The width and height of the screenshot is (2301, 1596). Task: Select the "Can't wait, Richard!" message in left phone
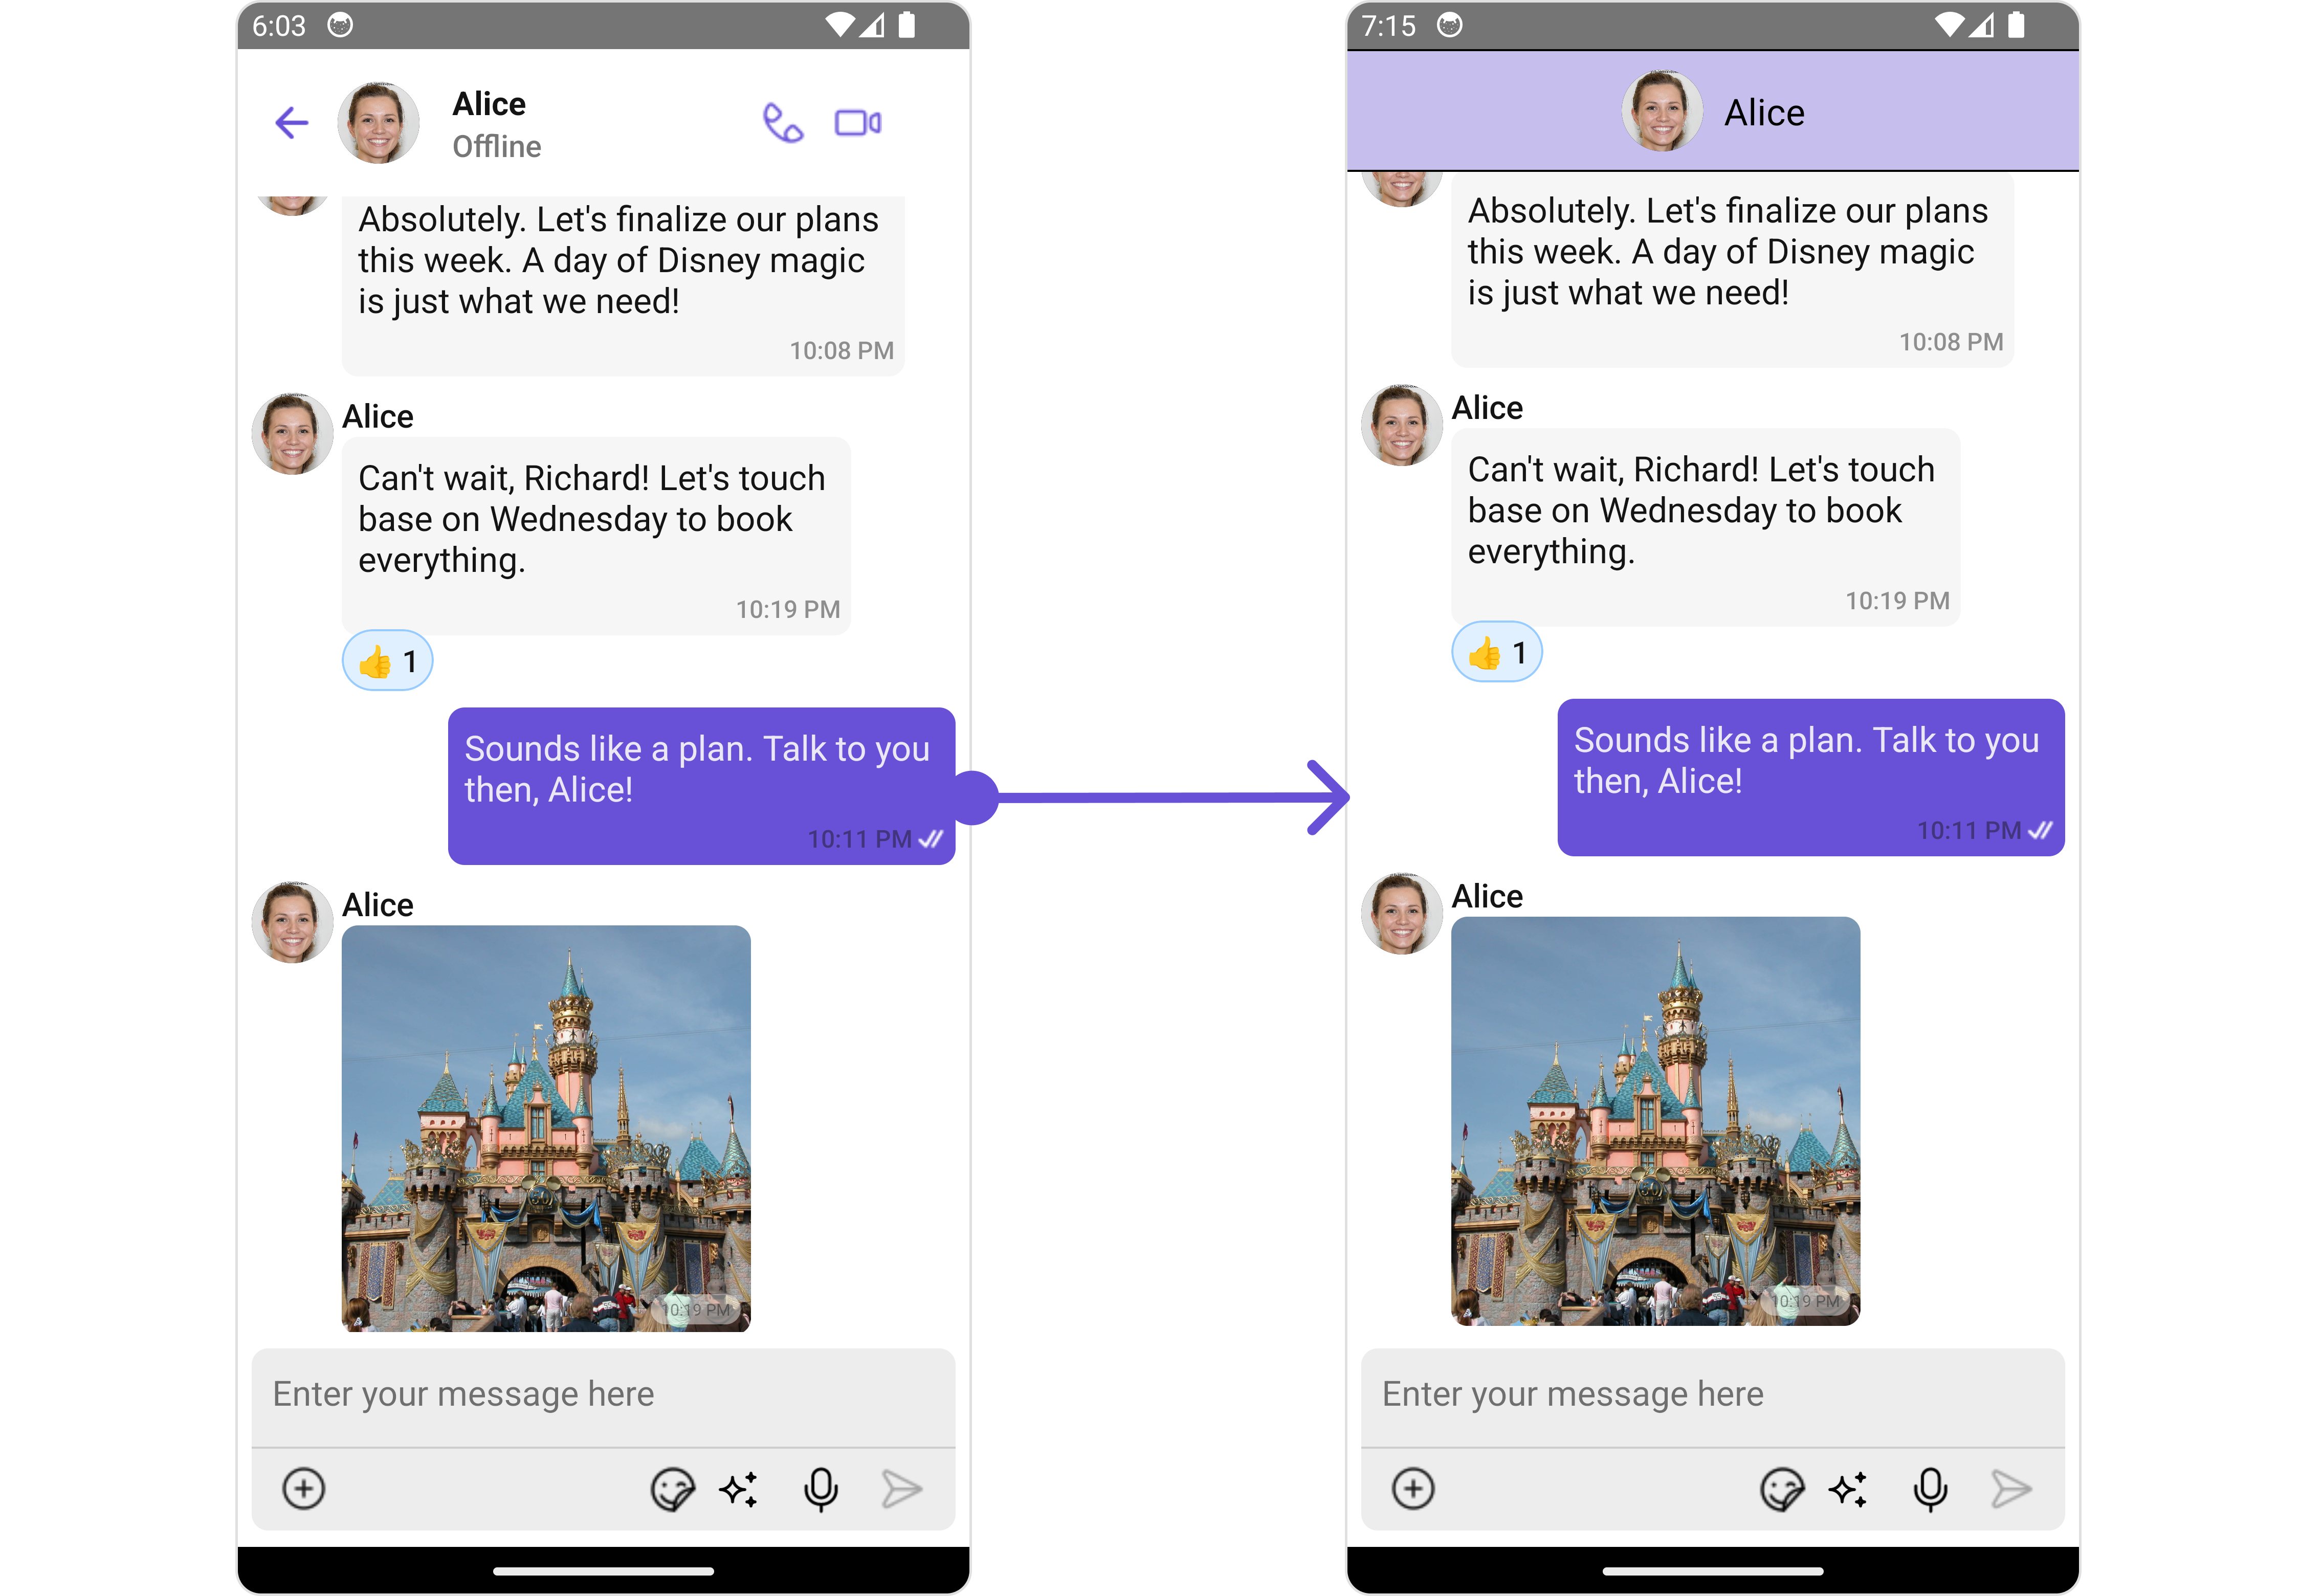point(596,536)
